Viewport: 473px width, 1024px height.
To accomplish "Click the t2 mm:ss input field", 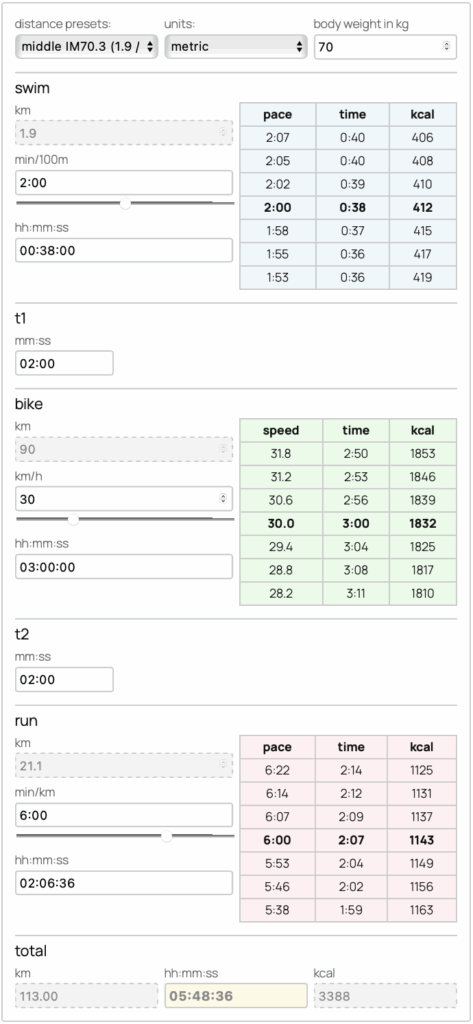I will [x=64, y=679].
